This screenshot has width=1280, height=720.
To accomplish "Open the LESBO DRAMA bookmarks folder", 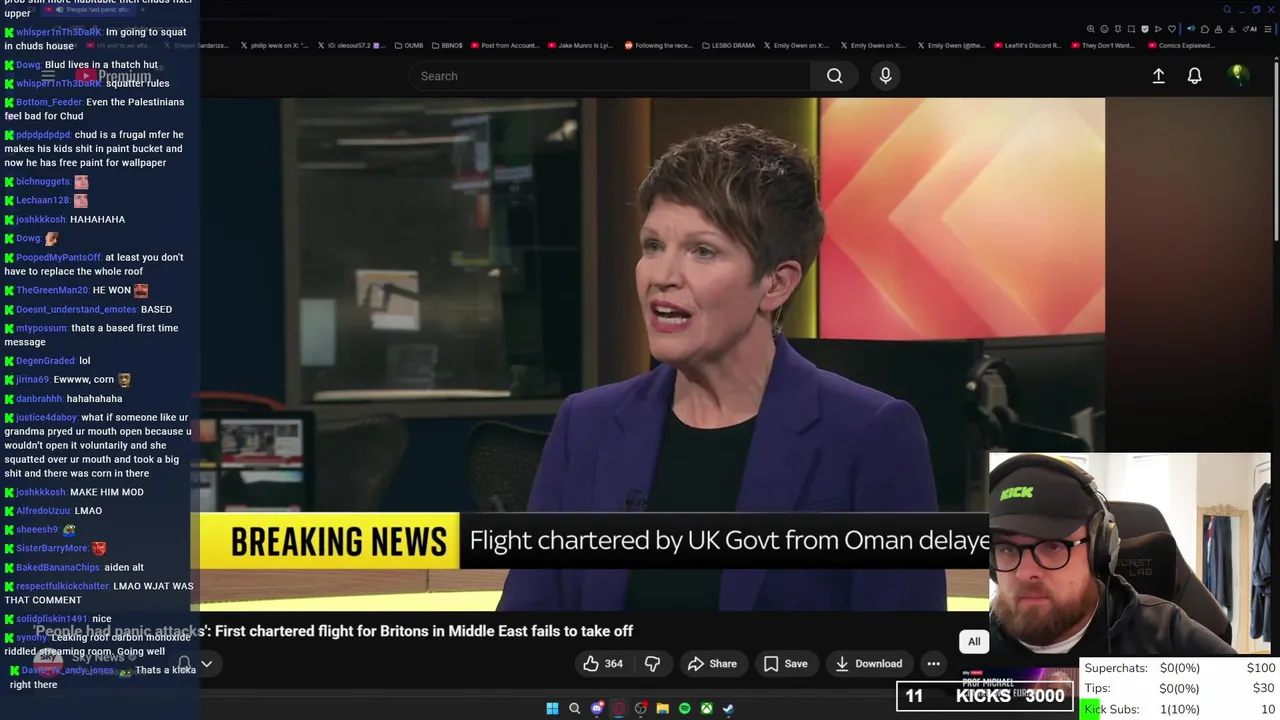I will click(729, 46).
